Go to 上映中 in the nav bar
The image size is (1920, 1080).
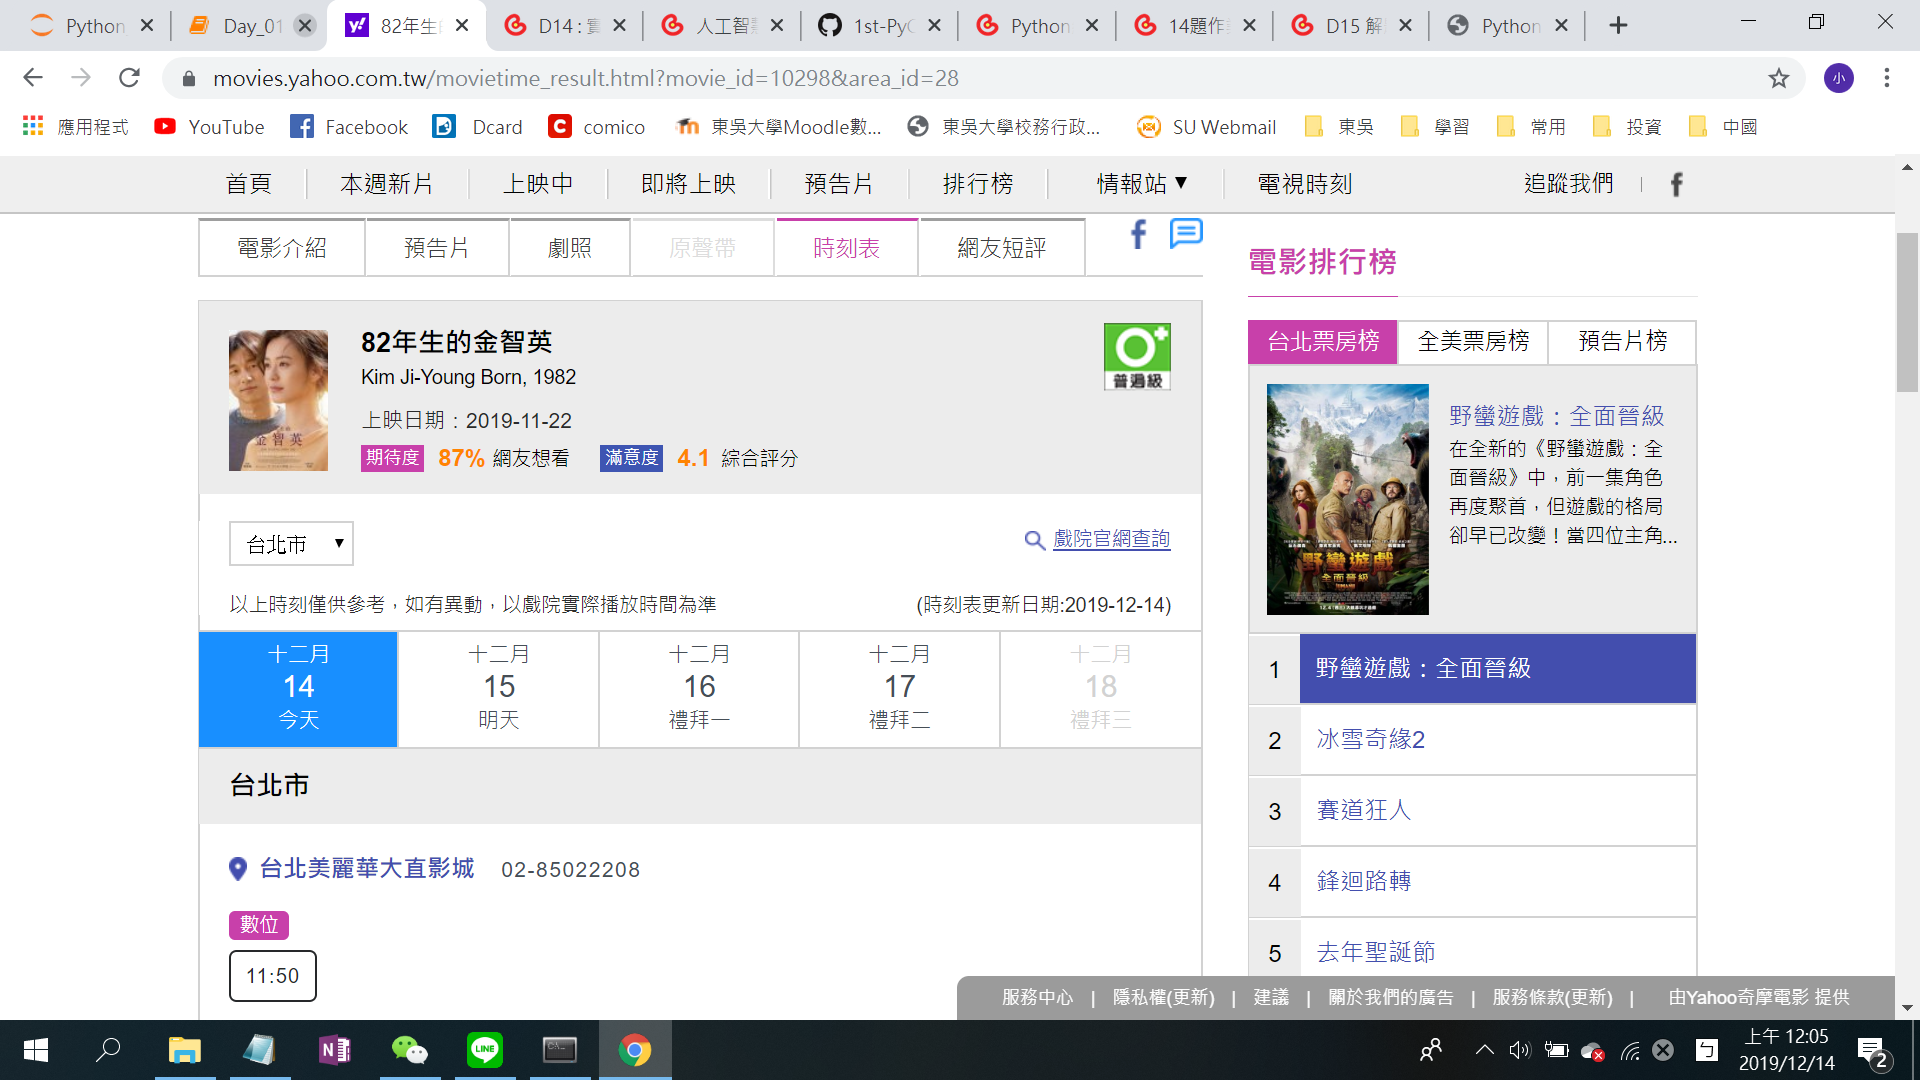(538, 184)
